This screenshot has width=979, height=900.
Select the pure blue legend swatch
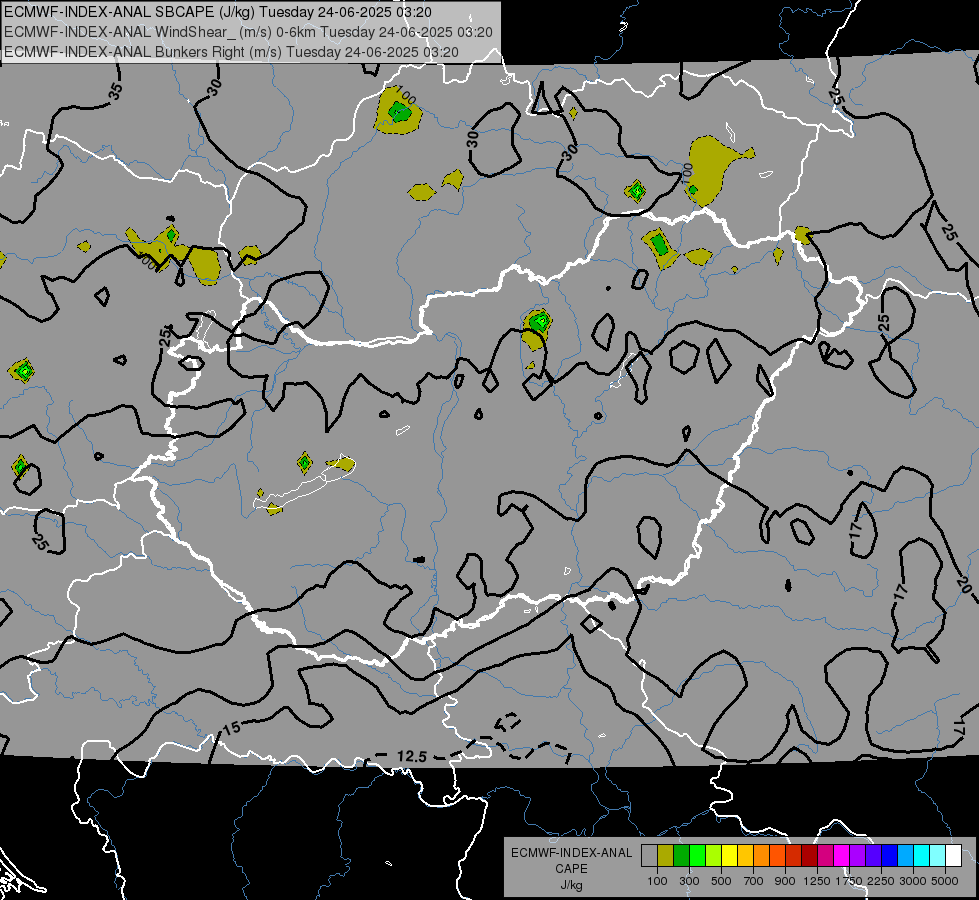click(x=890, y=856)
